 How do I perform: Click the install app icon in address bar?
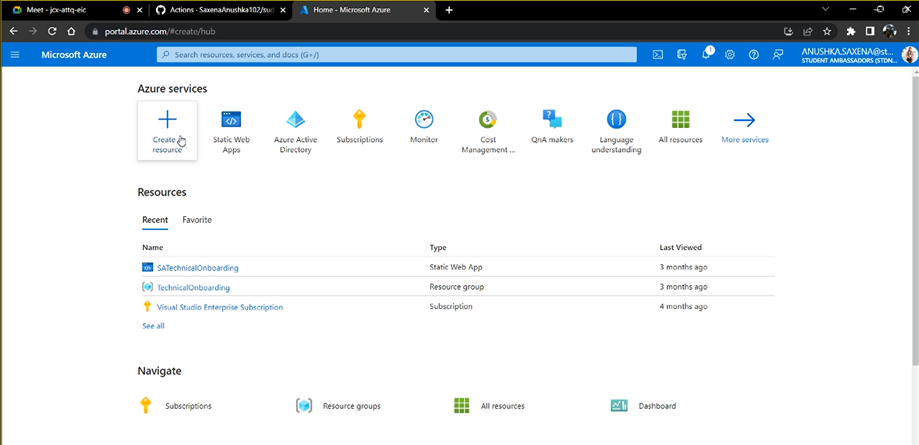[x=788, y=31]
